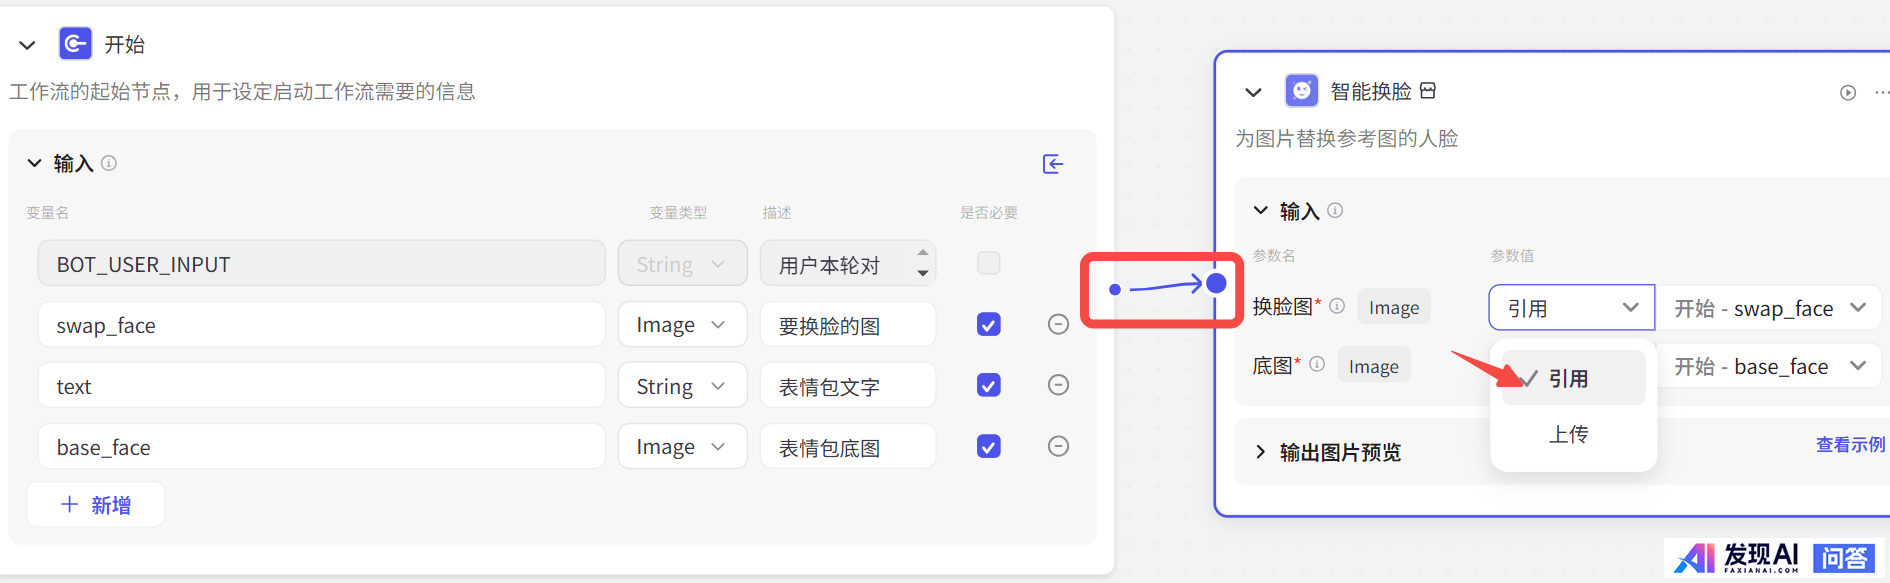Select 上传 from the dropdown menu
Image resolution: width=1890 pixels, height=583 pixels.
[x=1568, y=434]
